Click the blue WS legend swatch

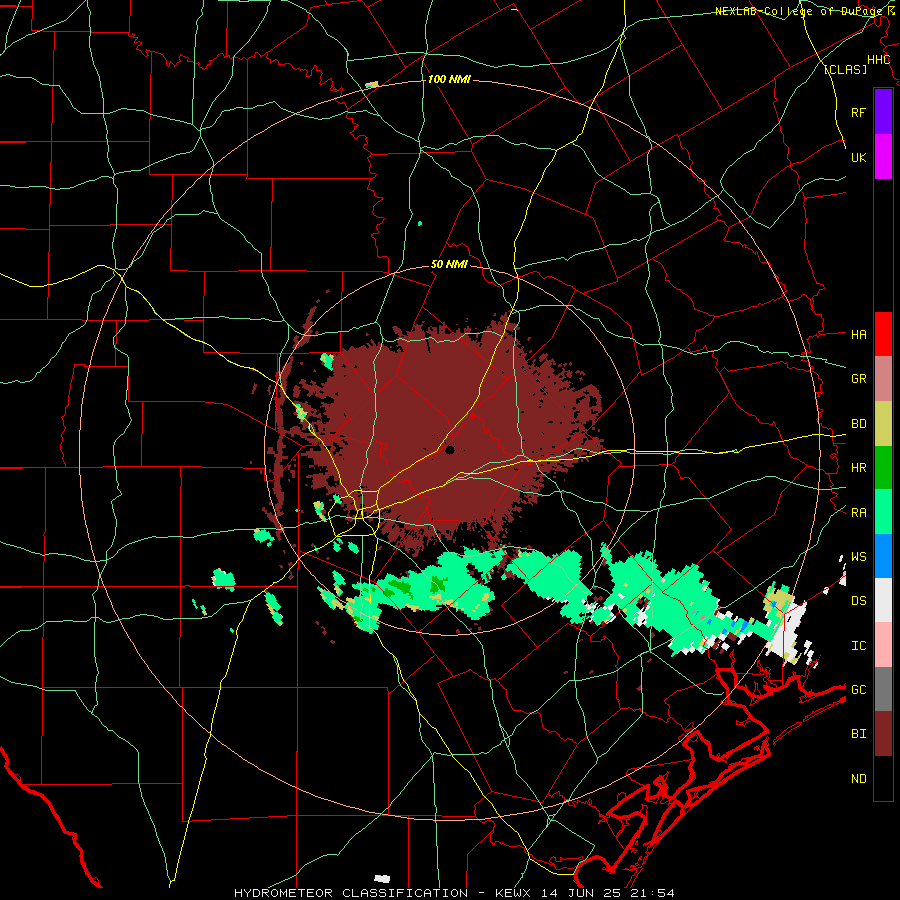883,556
